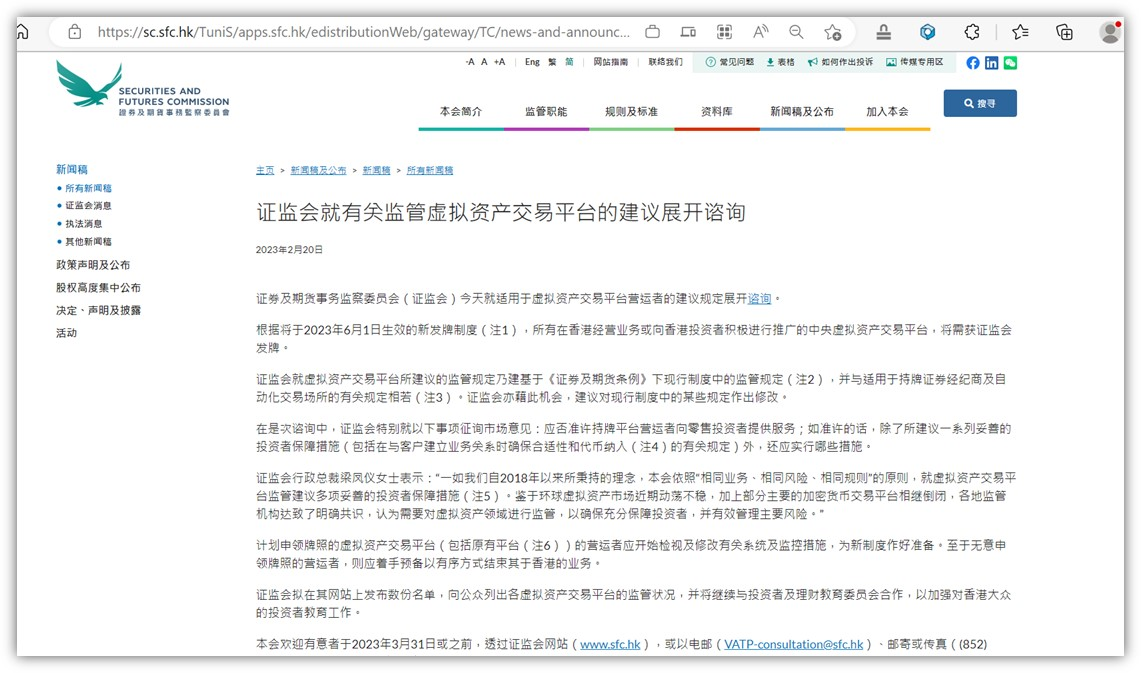The image size is (1141, 673).
Task: Open the browser profile avatar
Action: 1110,32
